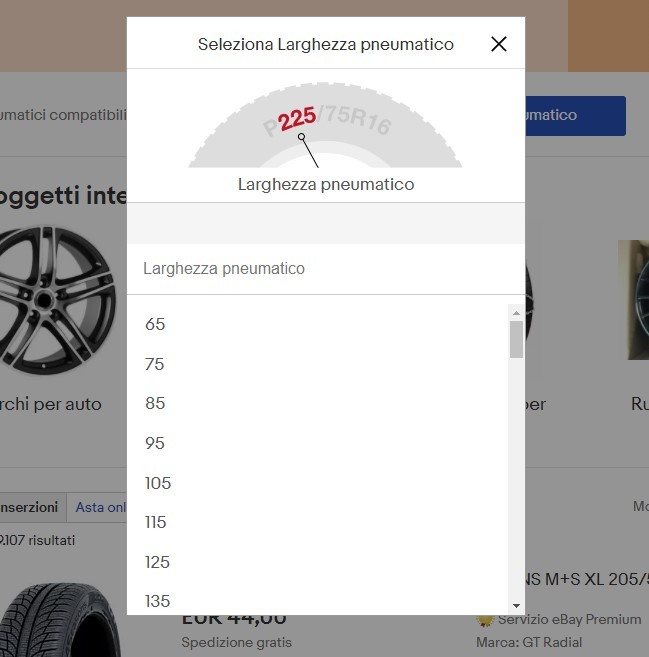Viewport: 649px width, 657px height.
Task: Pick 125 from tire widths
Action: pos(318,562)
